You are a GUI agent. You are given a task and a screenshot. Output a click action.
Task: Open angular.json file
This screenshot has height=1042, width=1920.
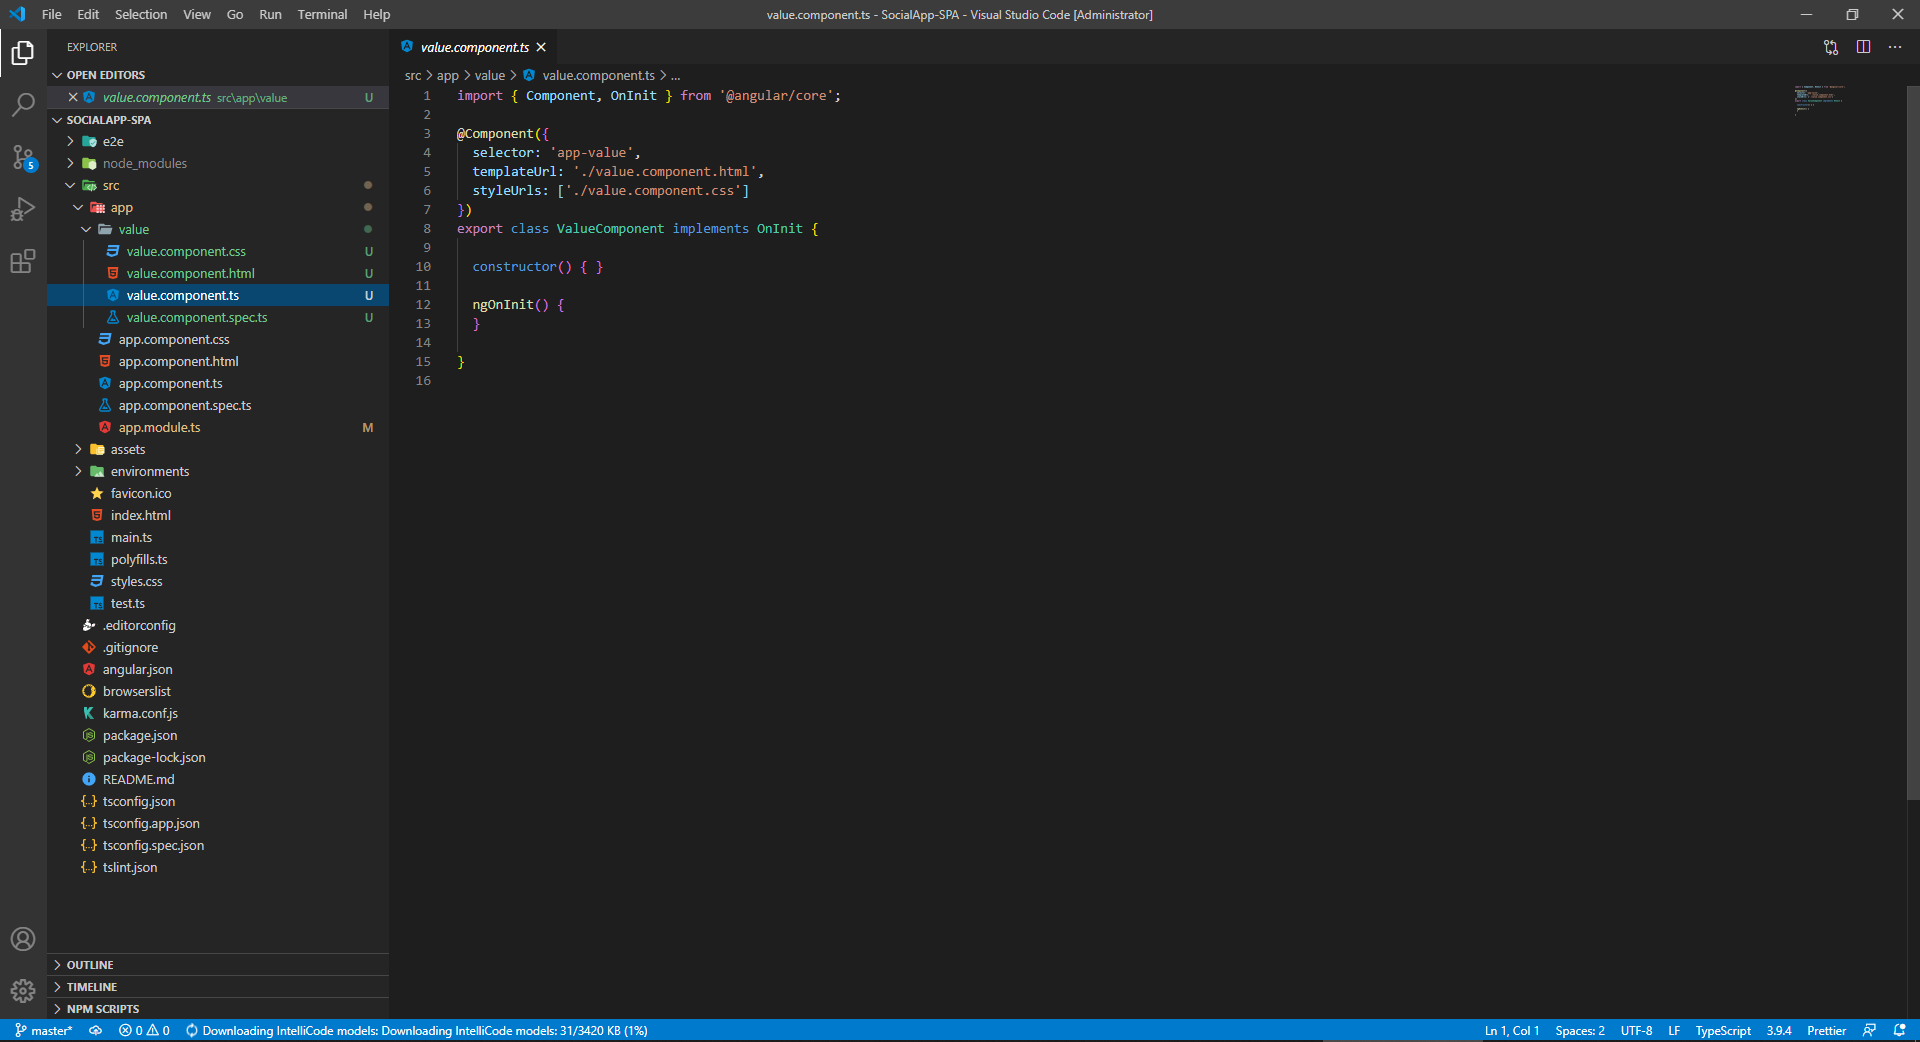point(218,670)
